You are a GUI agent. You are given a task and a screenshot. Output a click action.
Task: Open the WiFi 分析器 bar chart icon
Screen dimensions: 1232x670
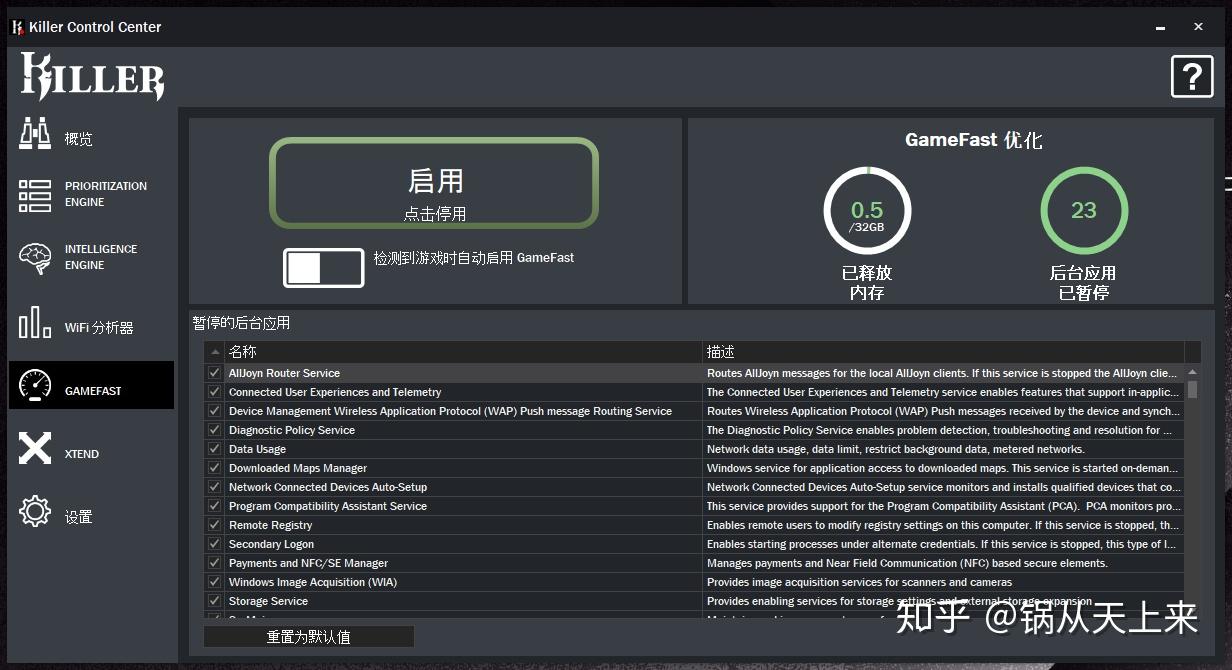point(35,322)
